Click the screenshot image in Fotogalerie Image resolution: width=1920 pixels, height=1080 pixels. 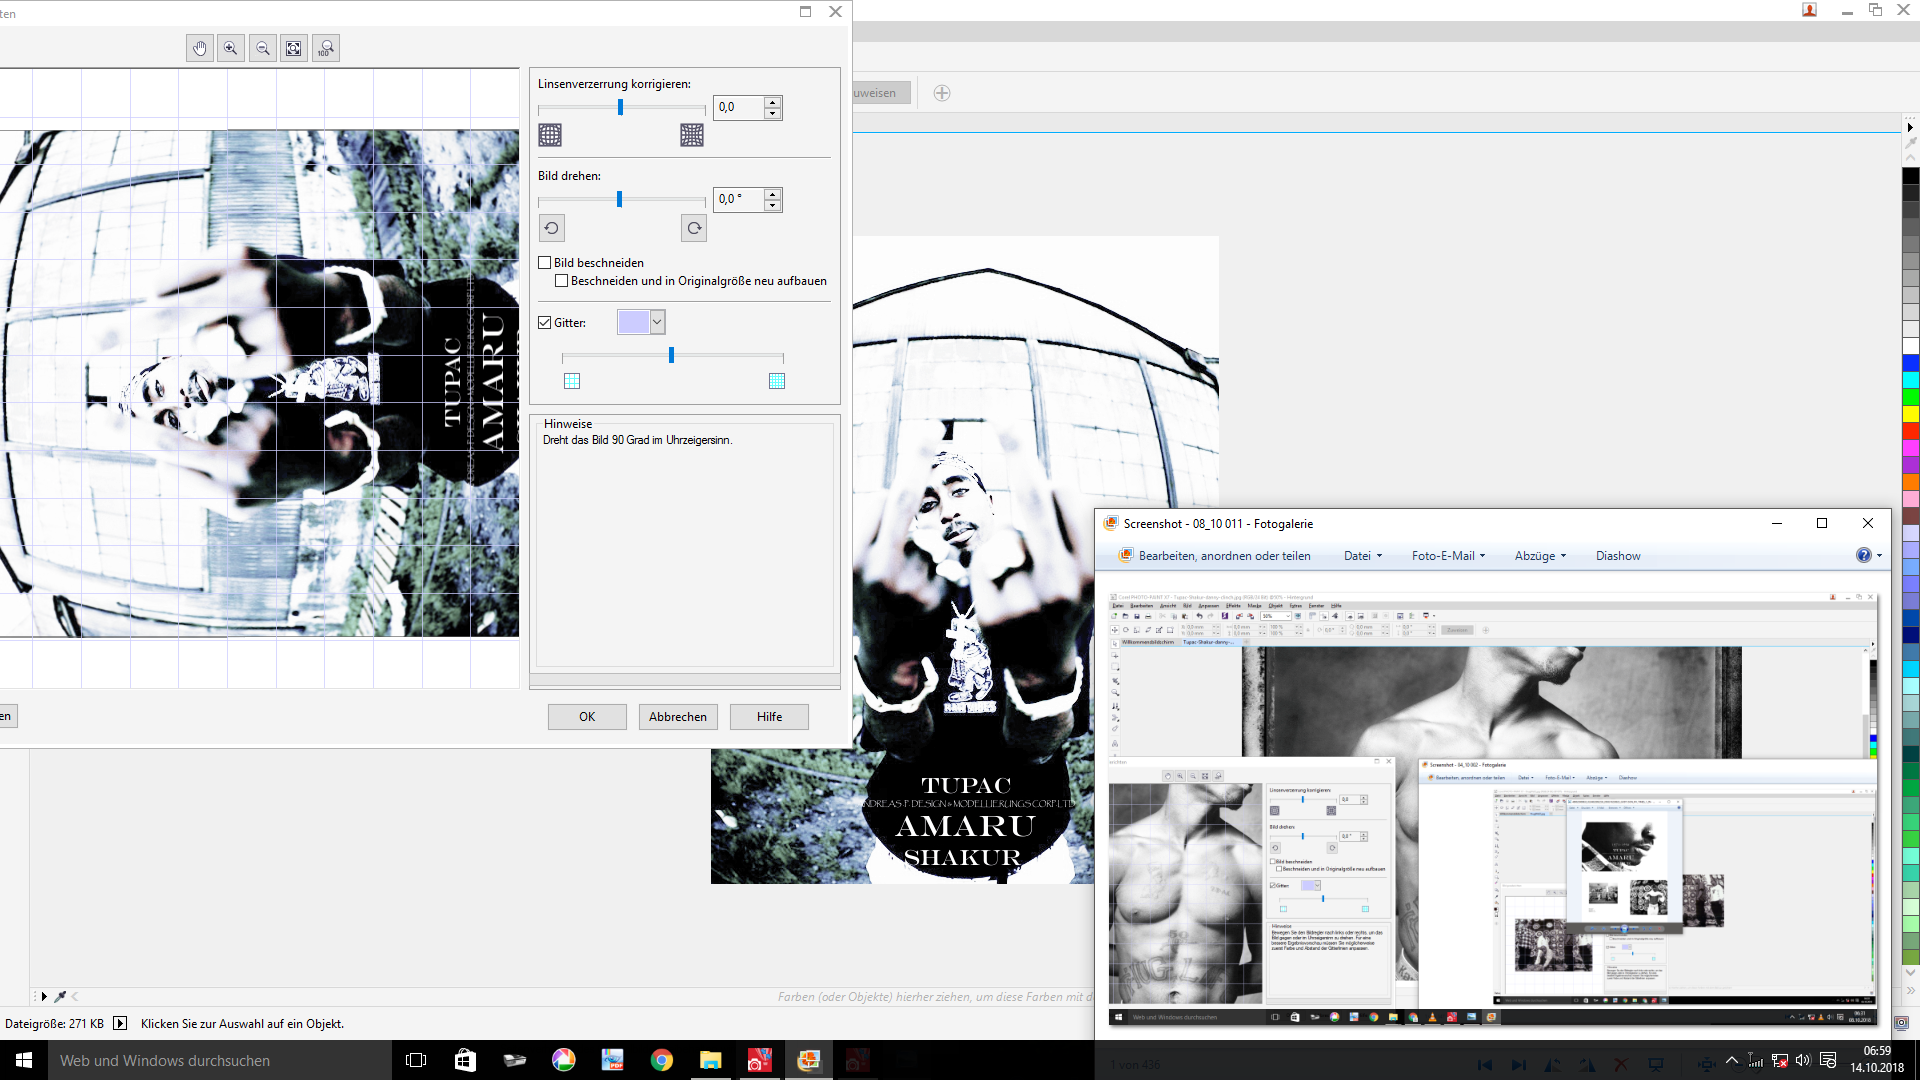1492,808
